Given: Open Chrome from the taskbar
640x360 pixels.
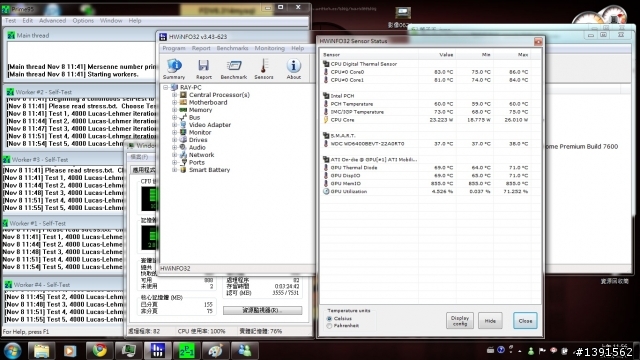Looking at the screenshot, I should (99, 351).
